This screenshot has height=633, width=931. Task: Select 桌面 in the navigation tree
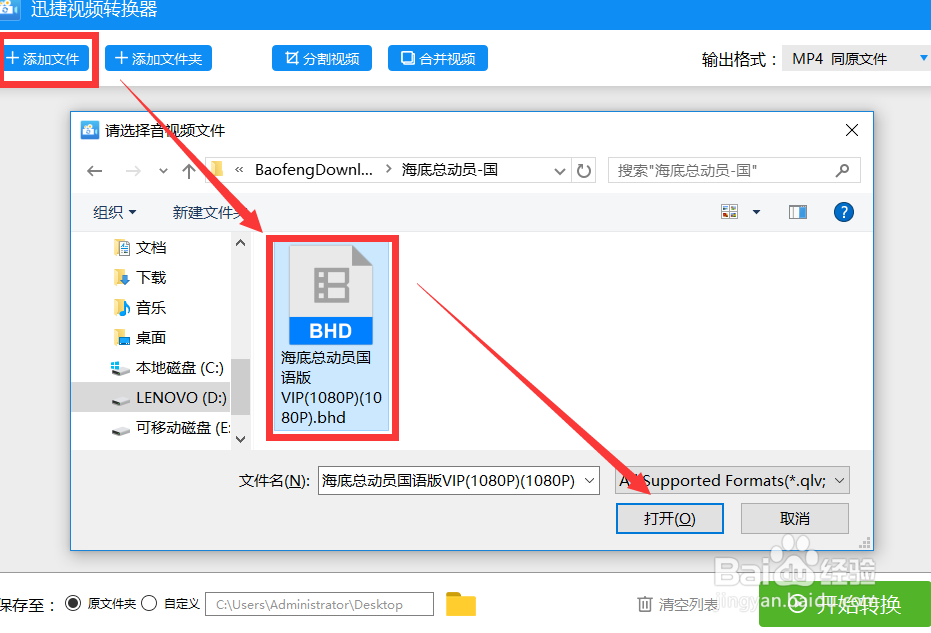point(151,337)
